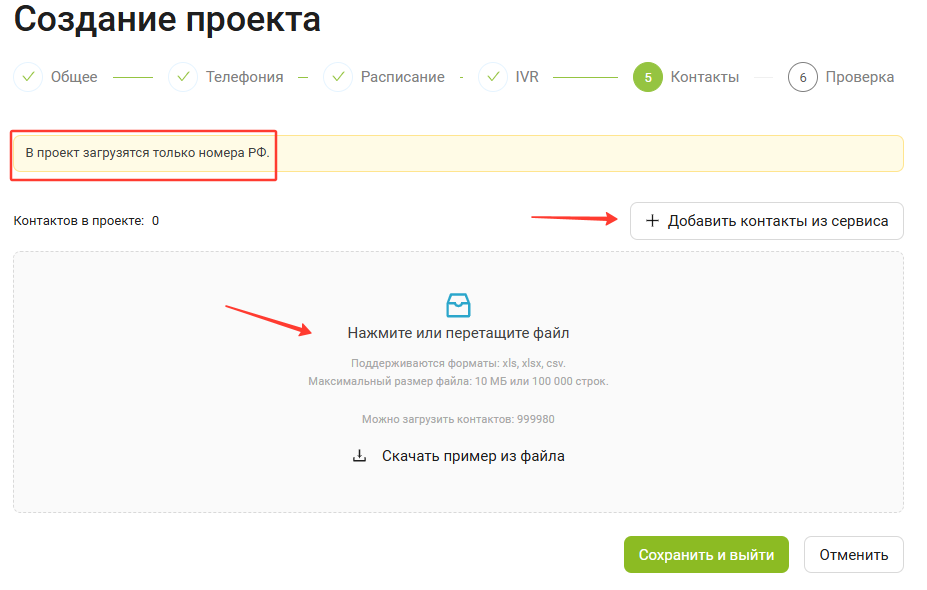Go to the Расписание step
This screenshot has width=927, height=590.
coord(402,77)
